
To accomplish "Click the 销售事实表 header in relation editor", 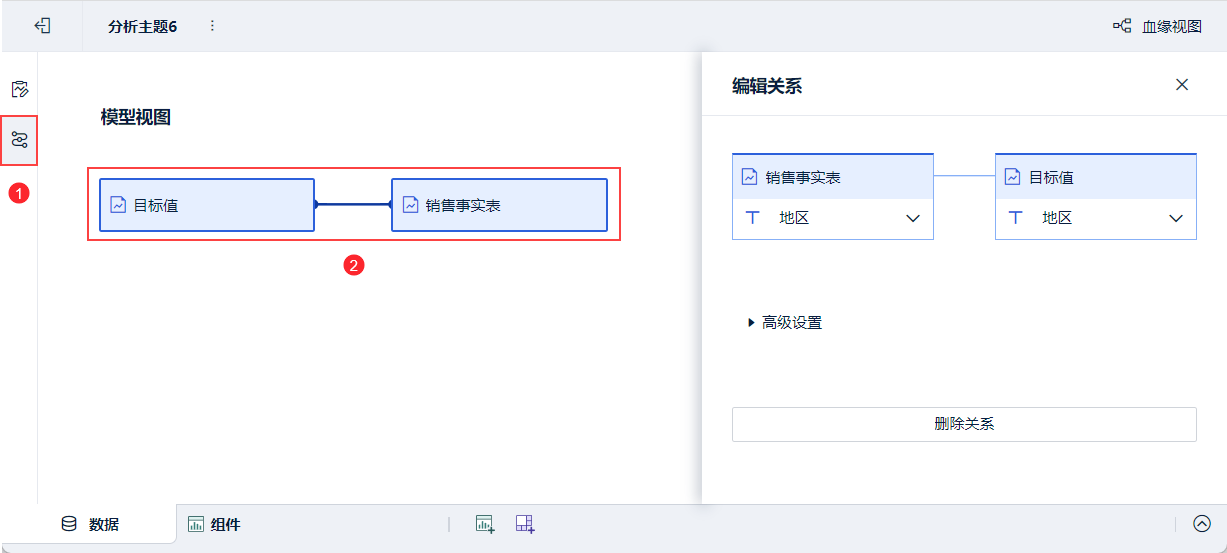I will (833, 177).
